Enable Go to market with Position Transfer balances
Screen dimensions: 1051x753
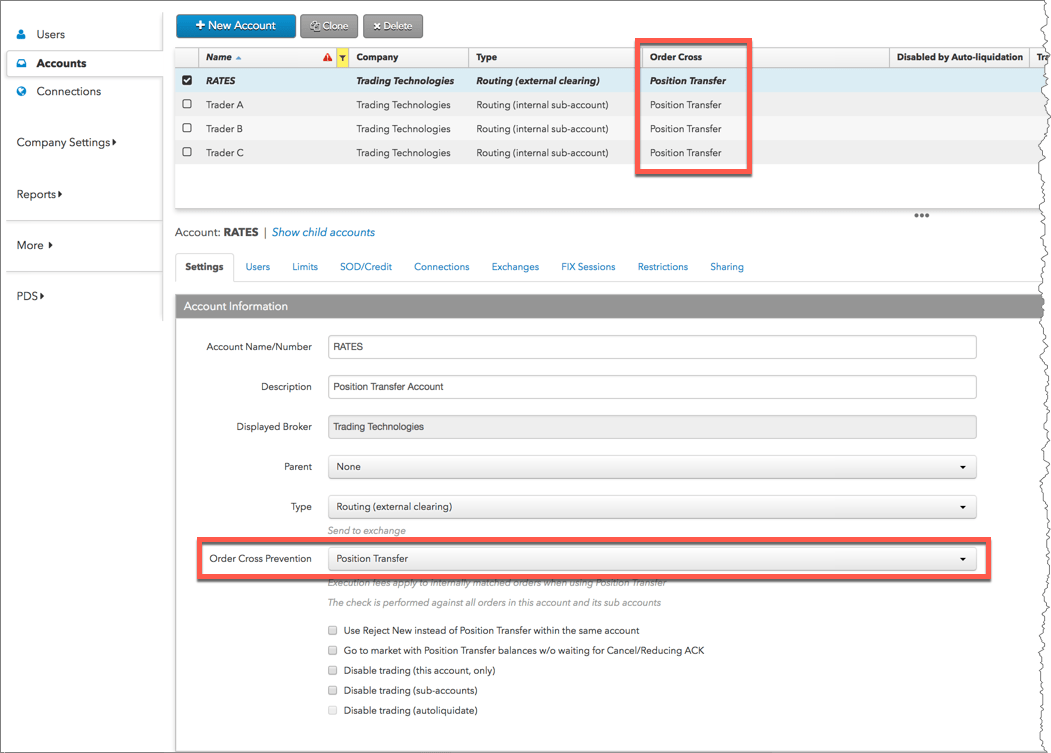[x=332, y=650]
